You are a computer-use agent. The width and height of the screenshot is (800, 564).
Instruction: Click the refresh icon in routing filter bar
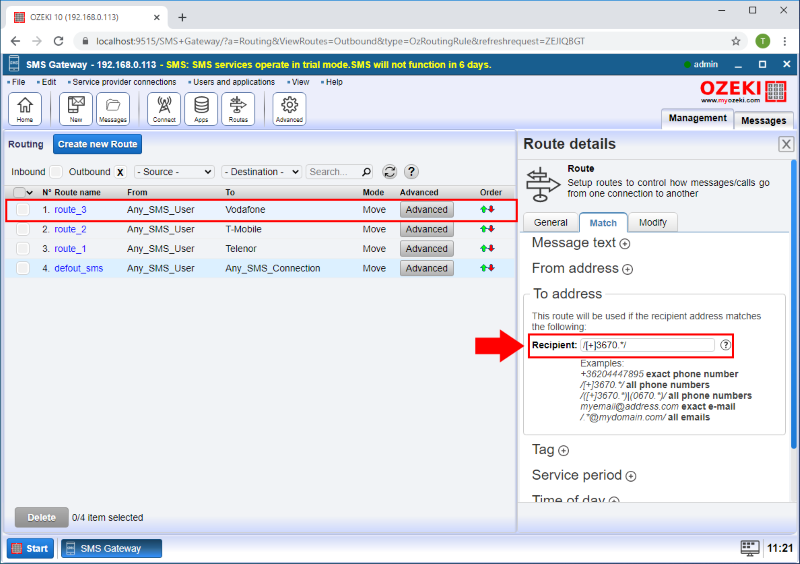[x=390, y=172]
